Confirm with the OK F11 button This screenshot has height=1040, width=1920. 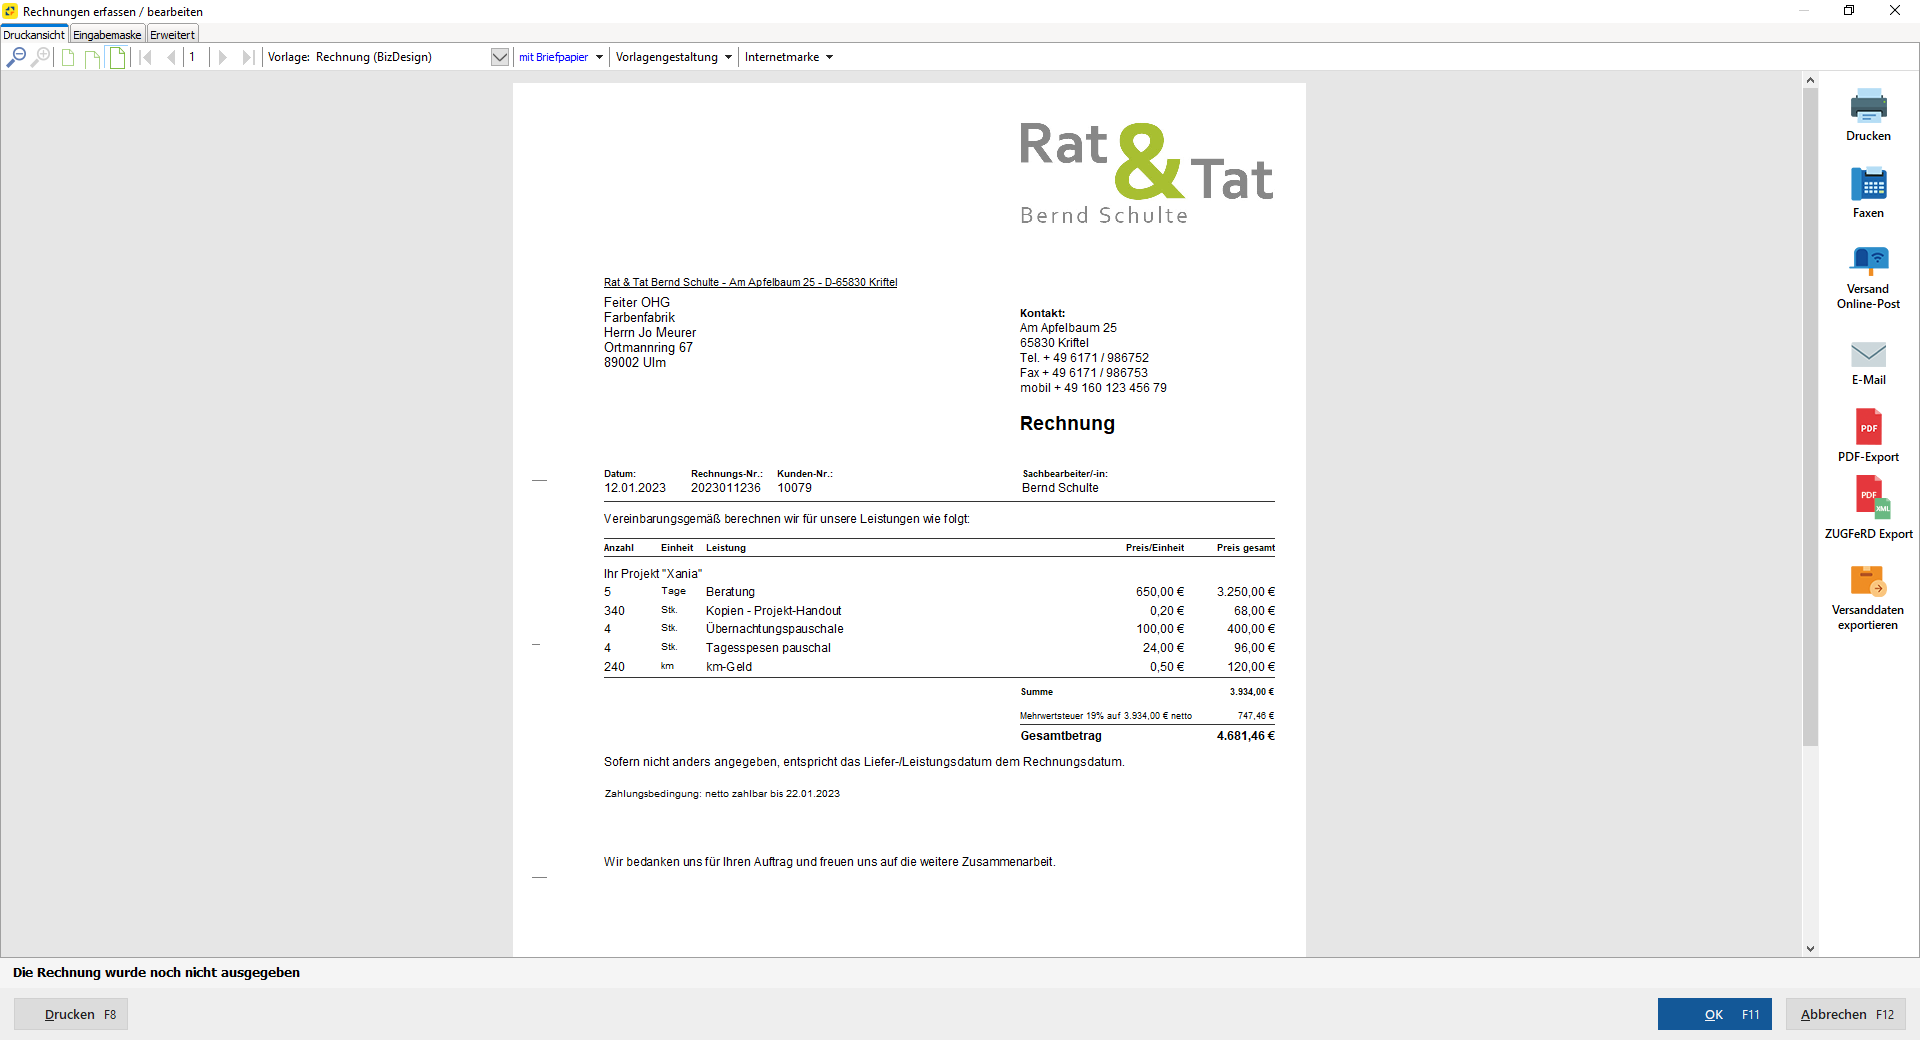tap(1715, 1014)
